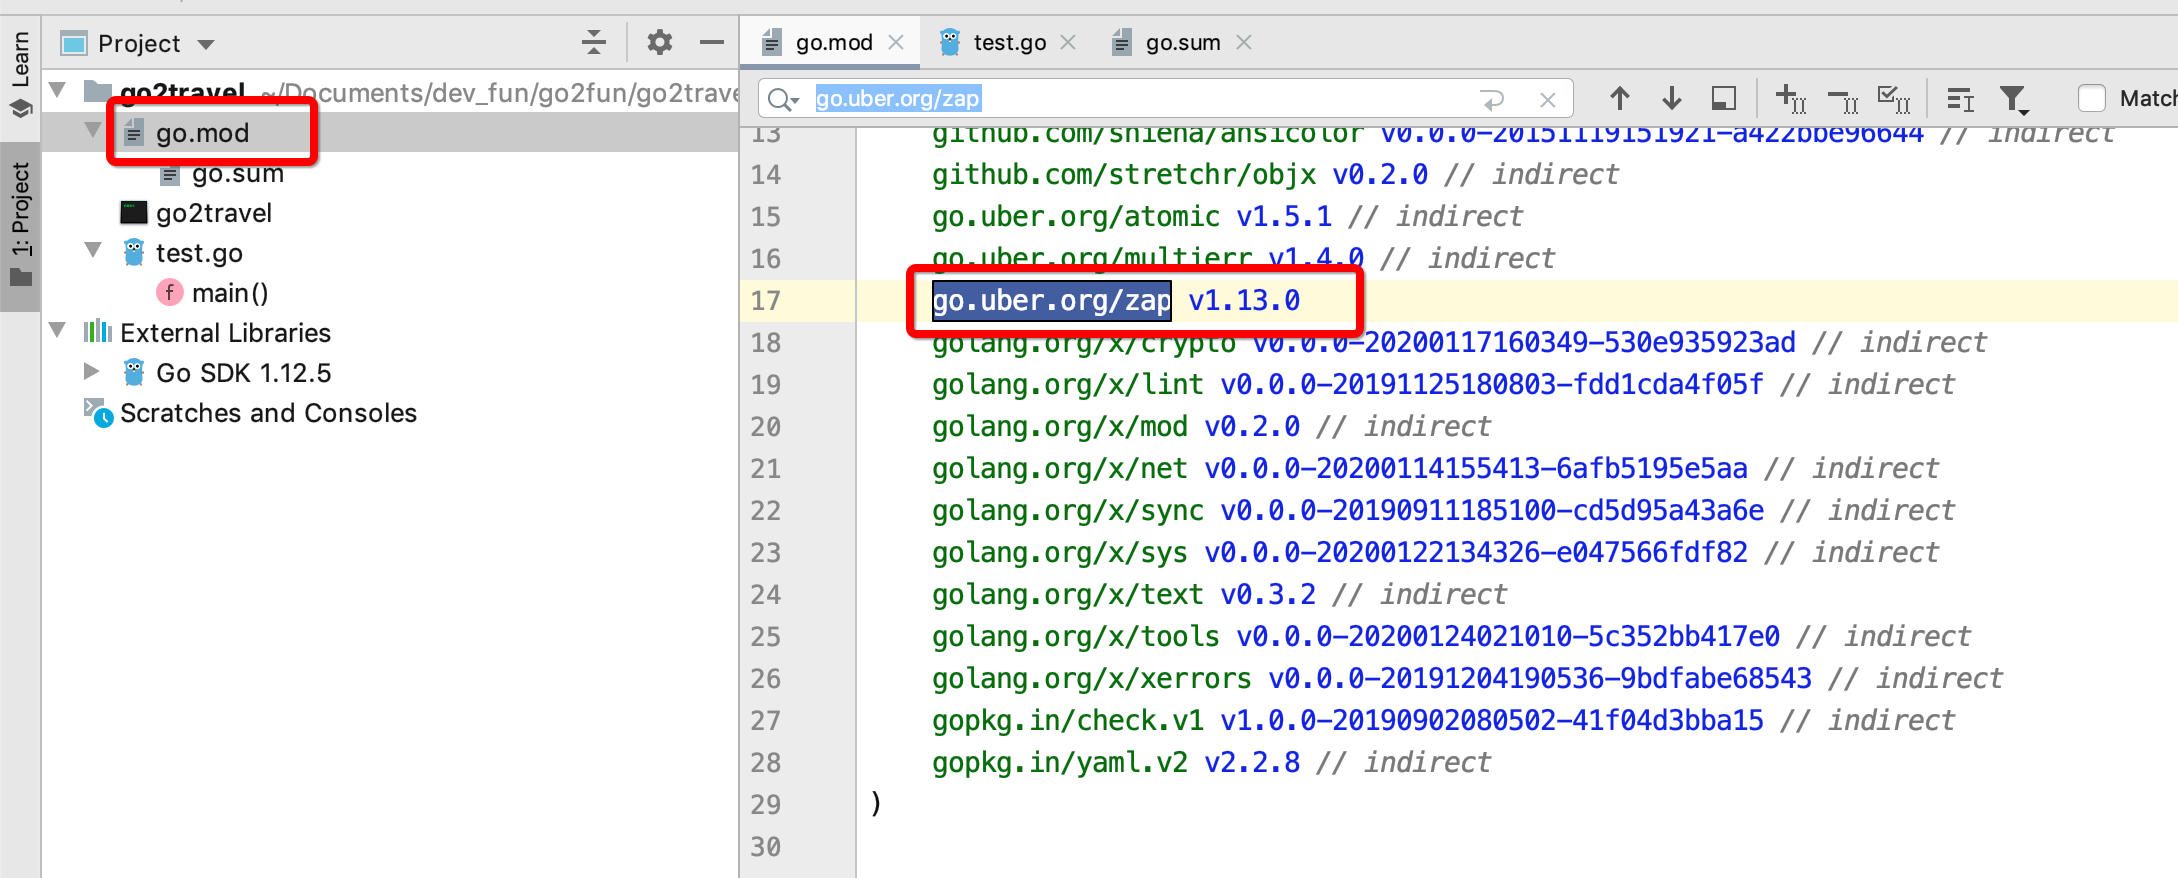
Task: Enable the Match case checkbox
Action: click(x=2092, y=98)
